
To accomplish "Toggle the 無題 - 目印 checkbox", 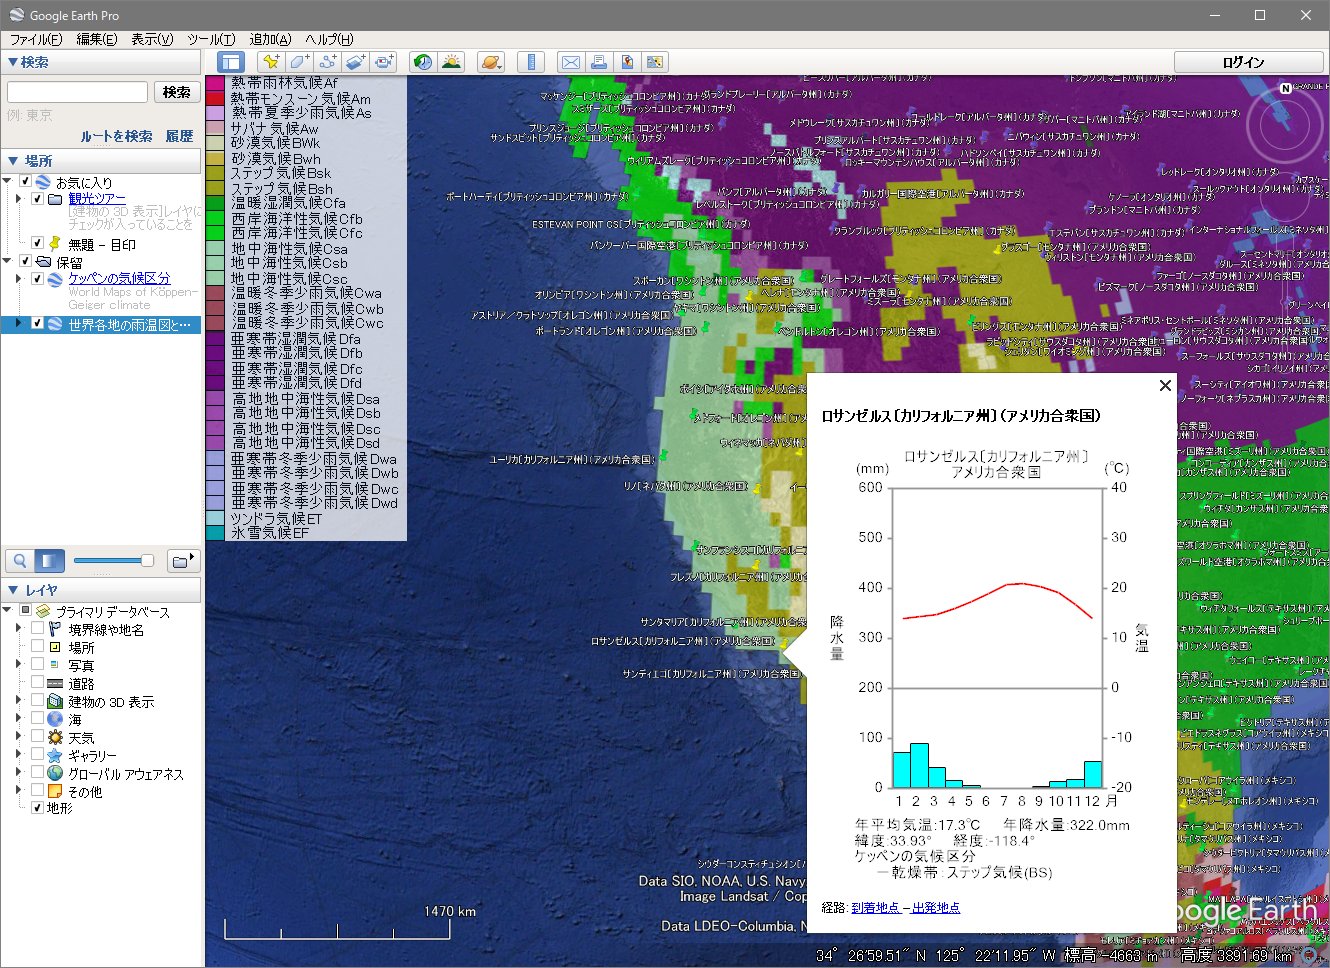I will pyautogui.click(x=37, y=243).
